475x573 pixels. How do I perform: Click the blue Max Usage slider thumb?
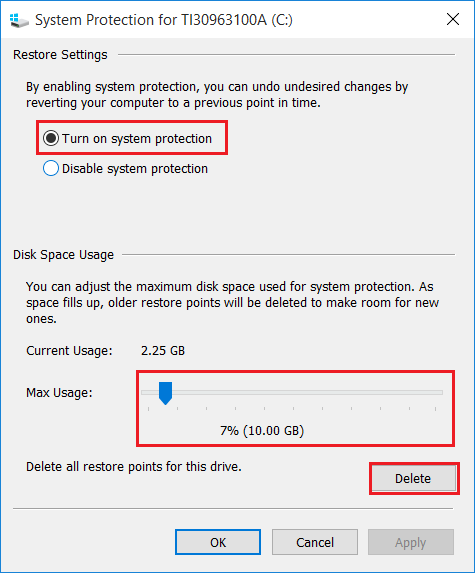(165, 393)
